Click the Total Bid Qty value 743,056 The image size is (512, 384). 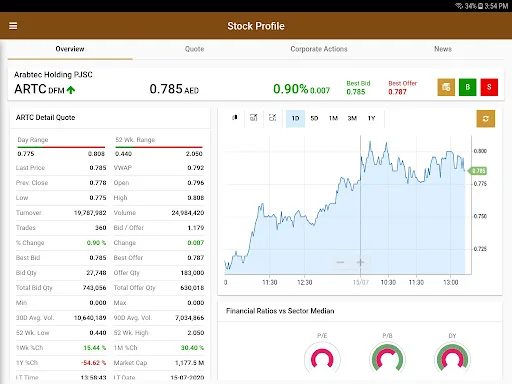tap(95, 288)
